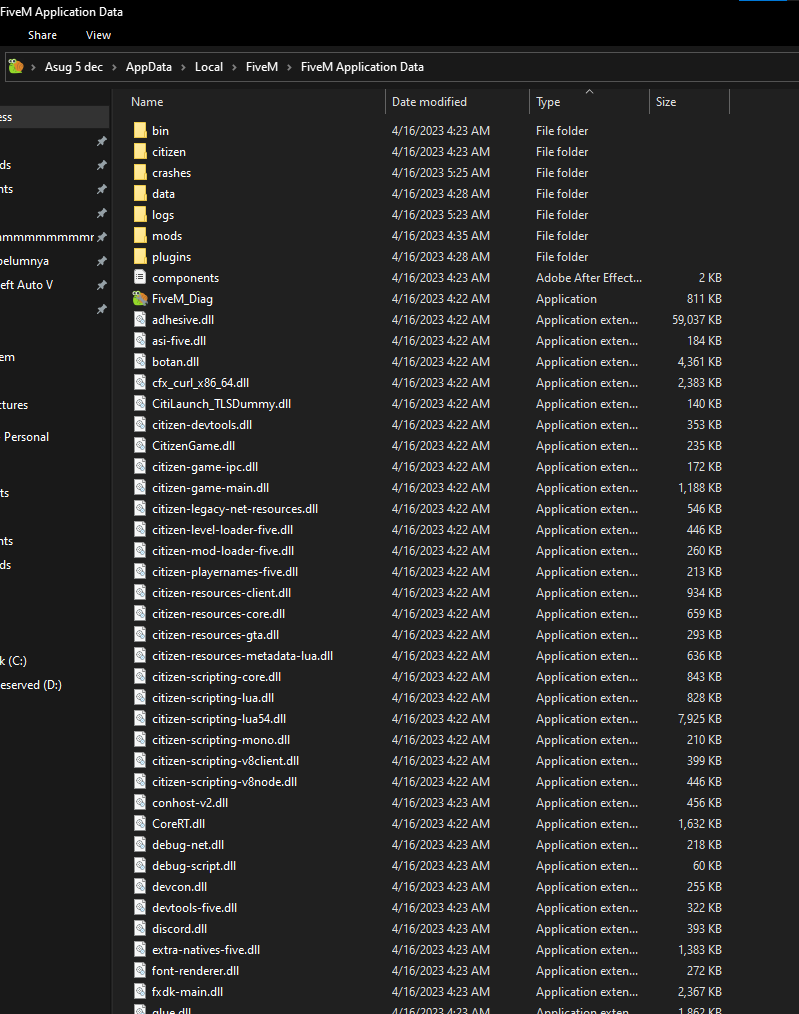The height and width of the screenshot is (1014, 799).
Task: Select 'eserved (D:)' drive in navigation pane
Action: (31, 685)
